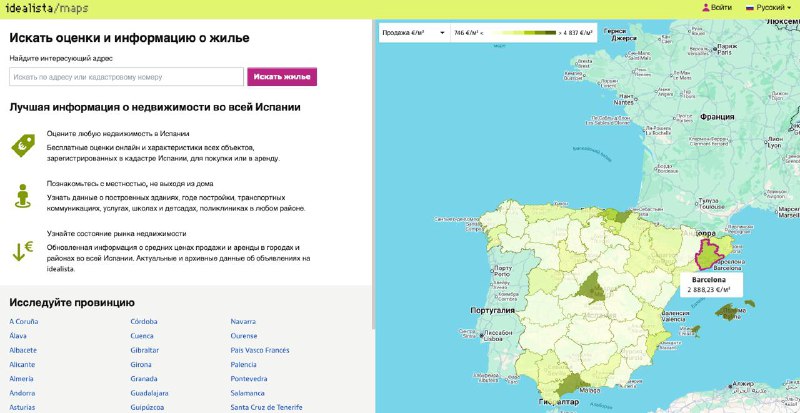Screen dimensions: 800x413
Task: Expand the Русский language selector arrow
Action: coord(788,7)
